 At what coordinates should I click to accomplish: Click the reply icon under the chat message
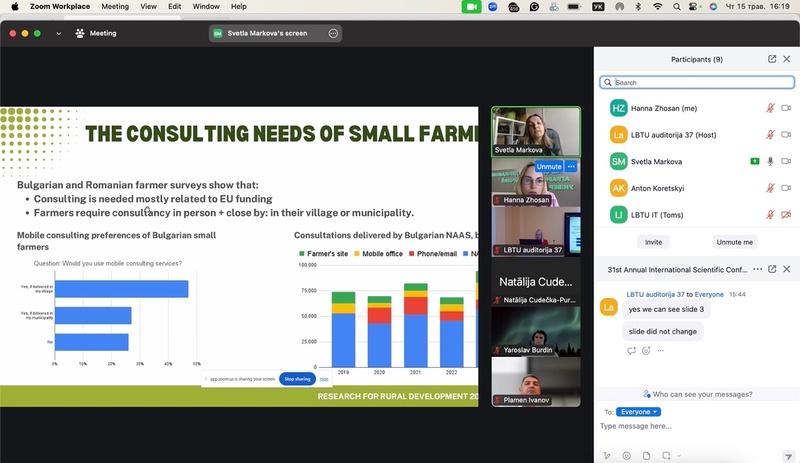point(631,351)
